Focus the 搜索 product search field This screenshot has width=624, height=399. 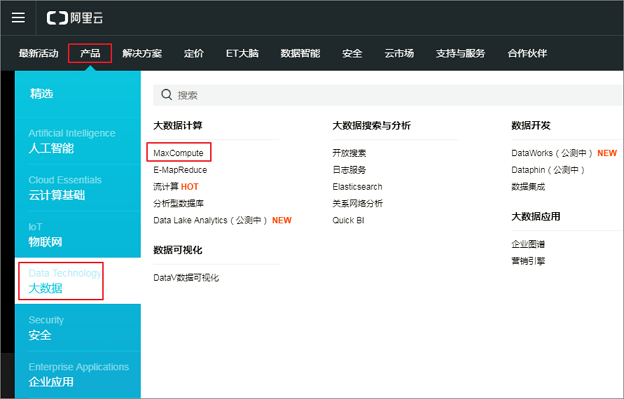(x=388, y=95)
